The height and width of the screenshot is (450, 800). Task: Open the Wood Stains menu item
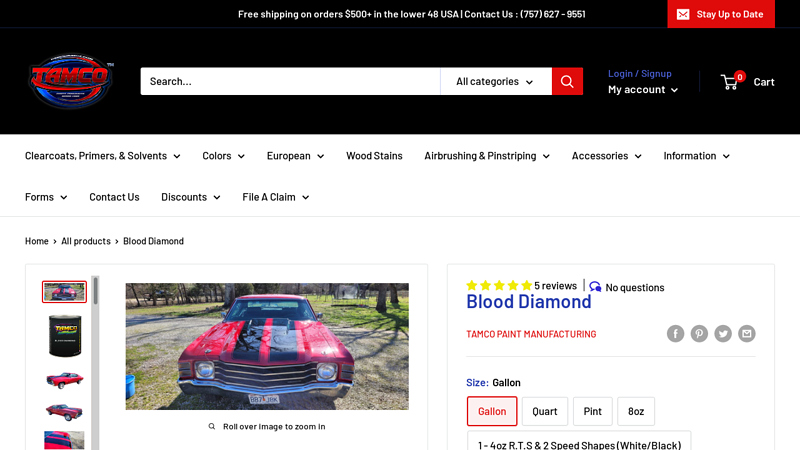tap(374, 156)
